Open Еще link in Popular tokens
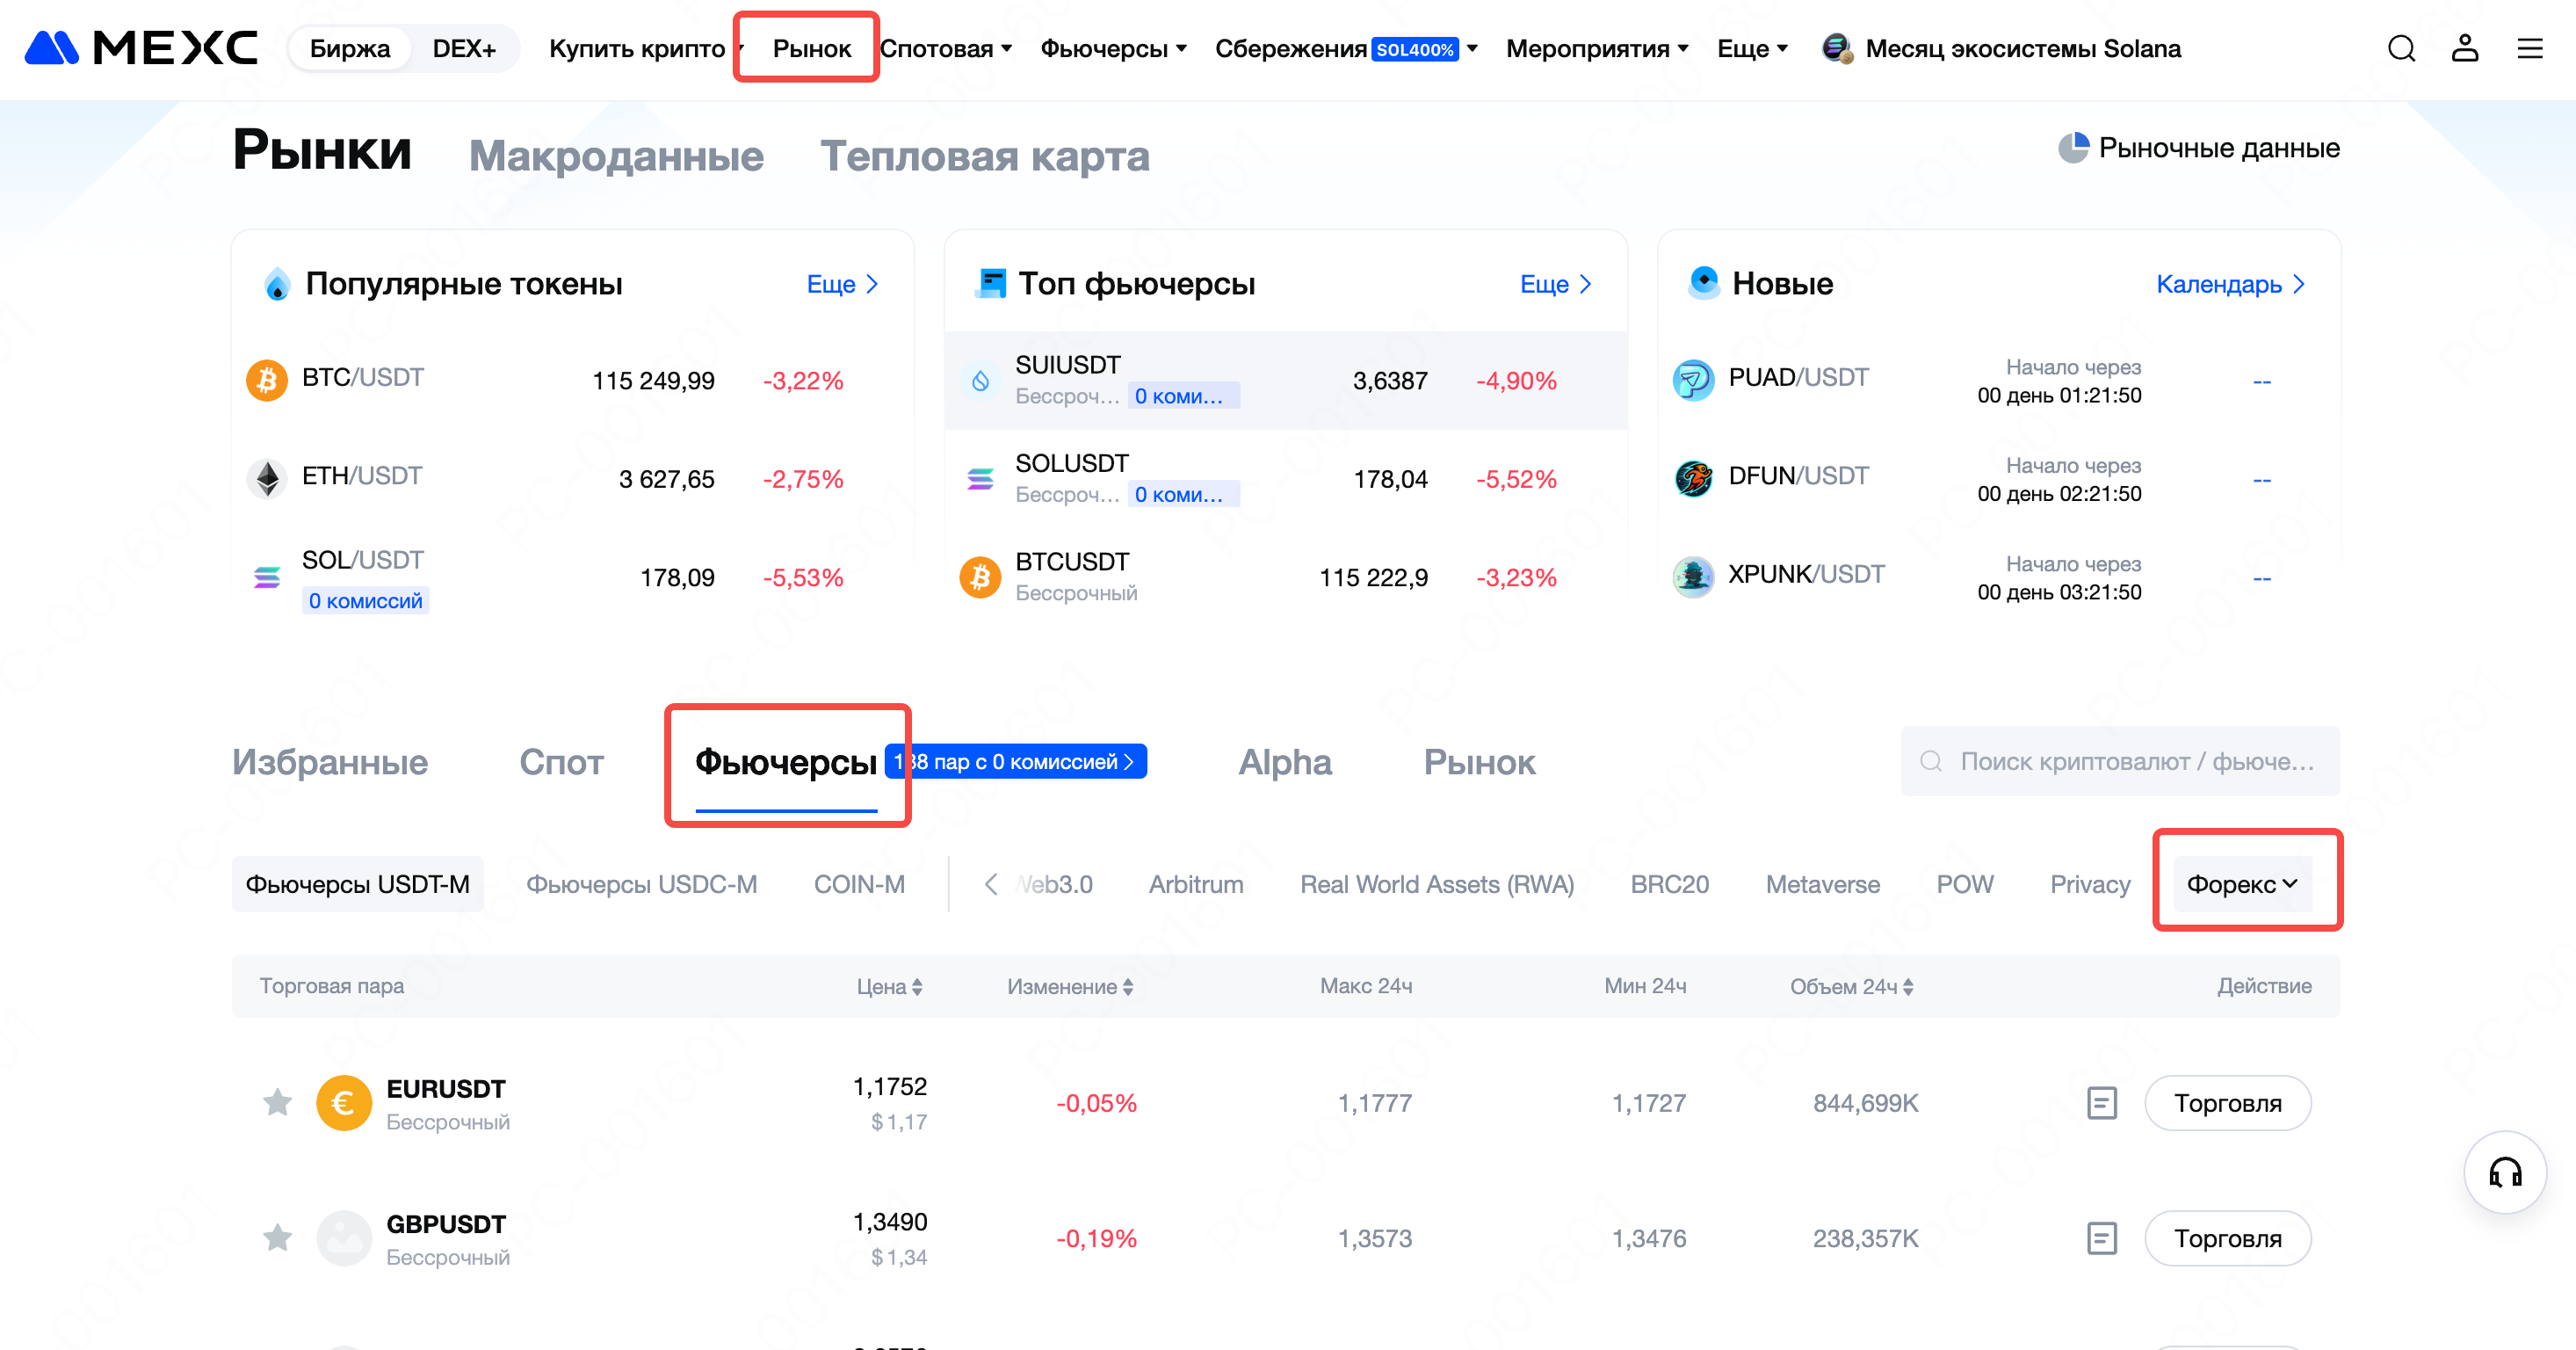This screenshot has height=1350, width=2576. click(842, 284)
